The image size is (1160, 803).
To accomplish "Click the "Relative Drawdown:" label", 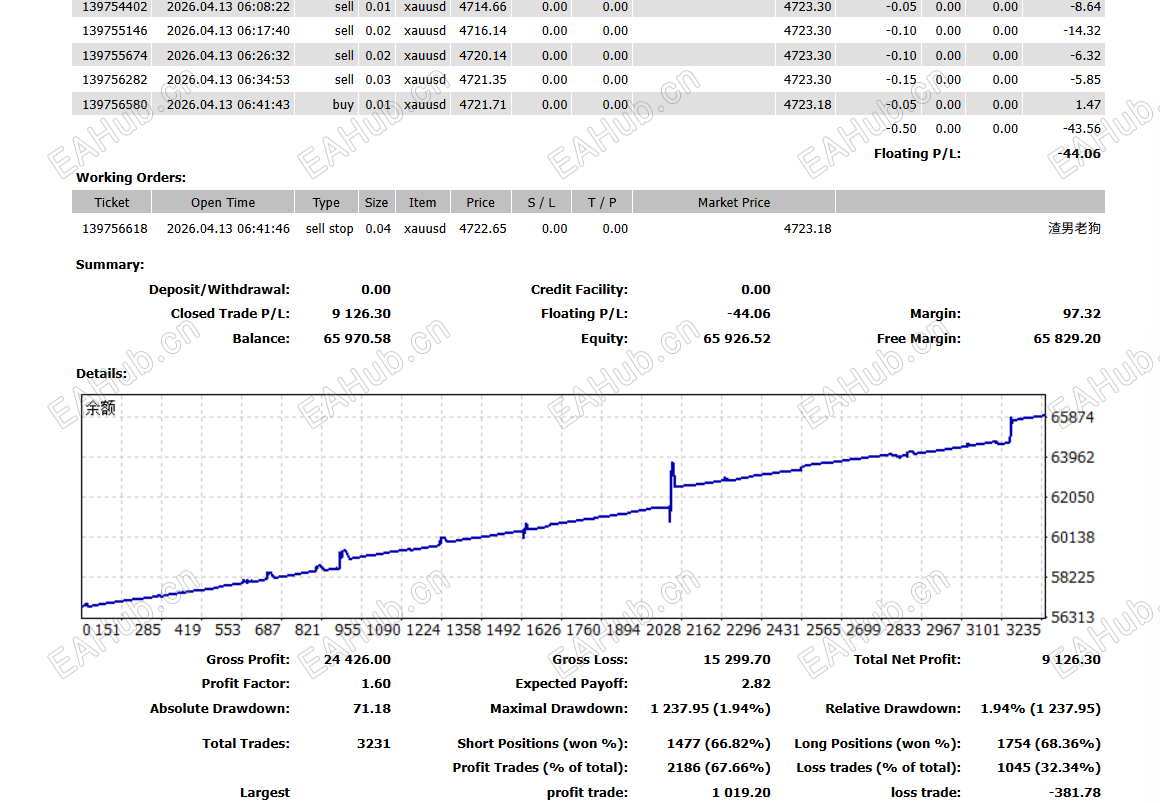I will coord(893,708).
